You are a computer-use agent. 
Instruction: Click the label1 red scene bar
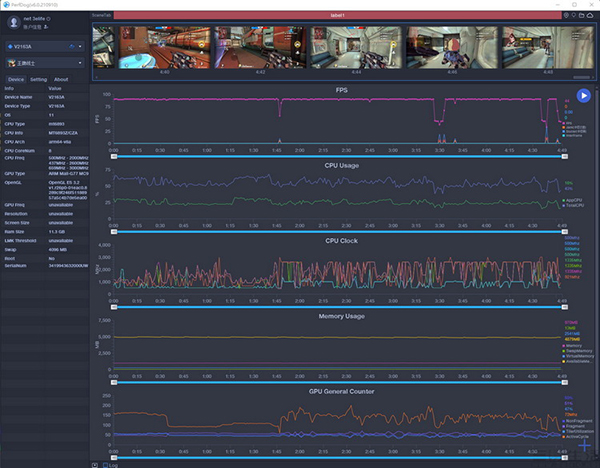335,16
